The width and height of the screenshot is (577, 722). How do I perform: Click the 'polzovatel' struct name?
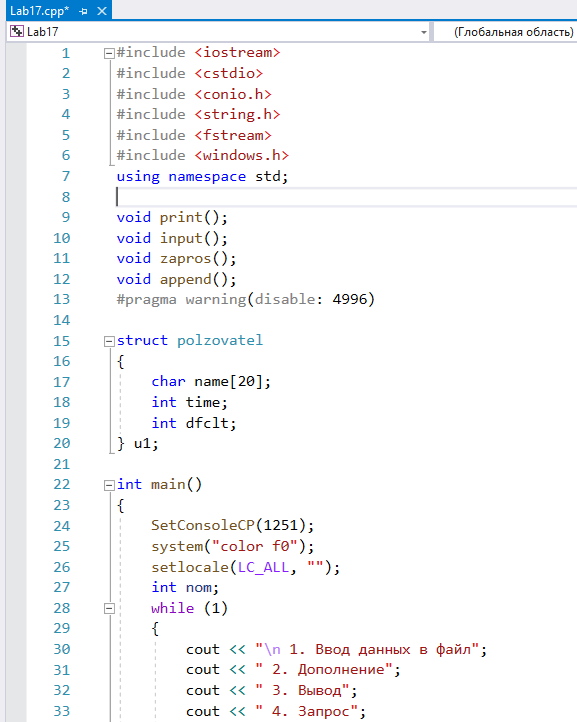pyautogui.click(x=220, y=341)
